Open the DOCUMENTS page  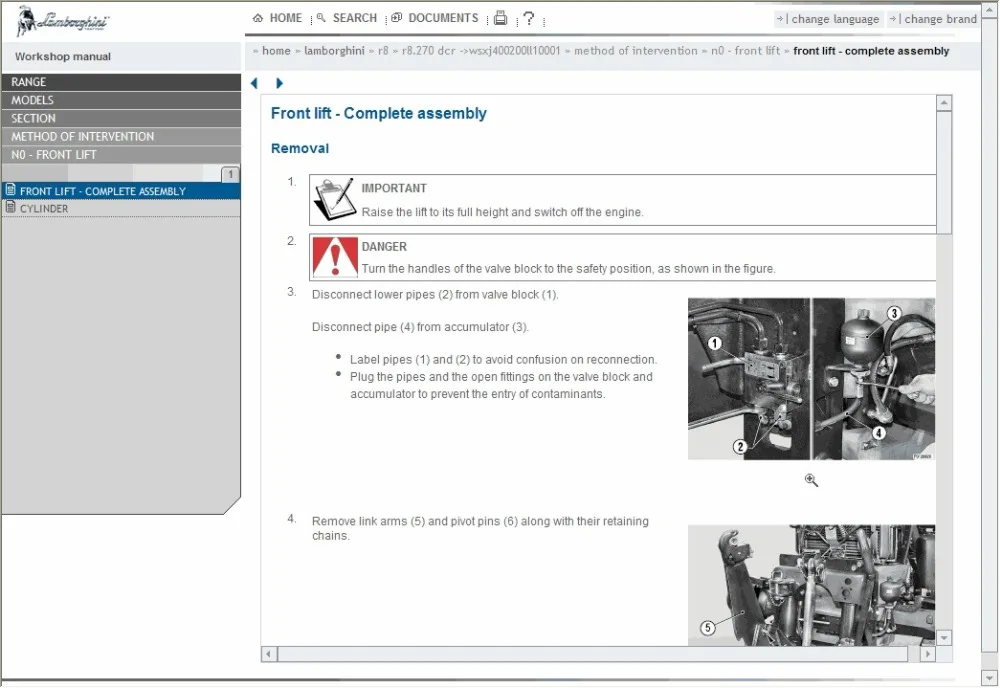(x=434, y=18)
